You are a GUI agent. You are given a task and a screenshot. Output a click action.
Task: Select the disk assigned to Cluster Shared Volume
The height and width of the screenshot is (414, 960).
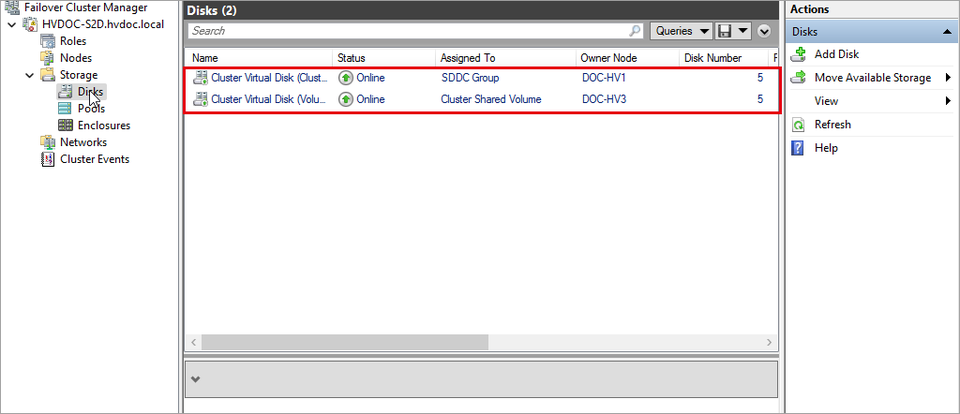tap(482, 99)
